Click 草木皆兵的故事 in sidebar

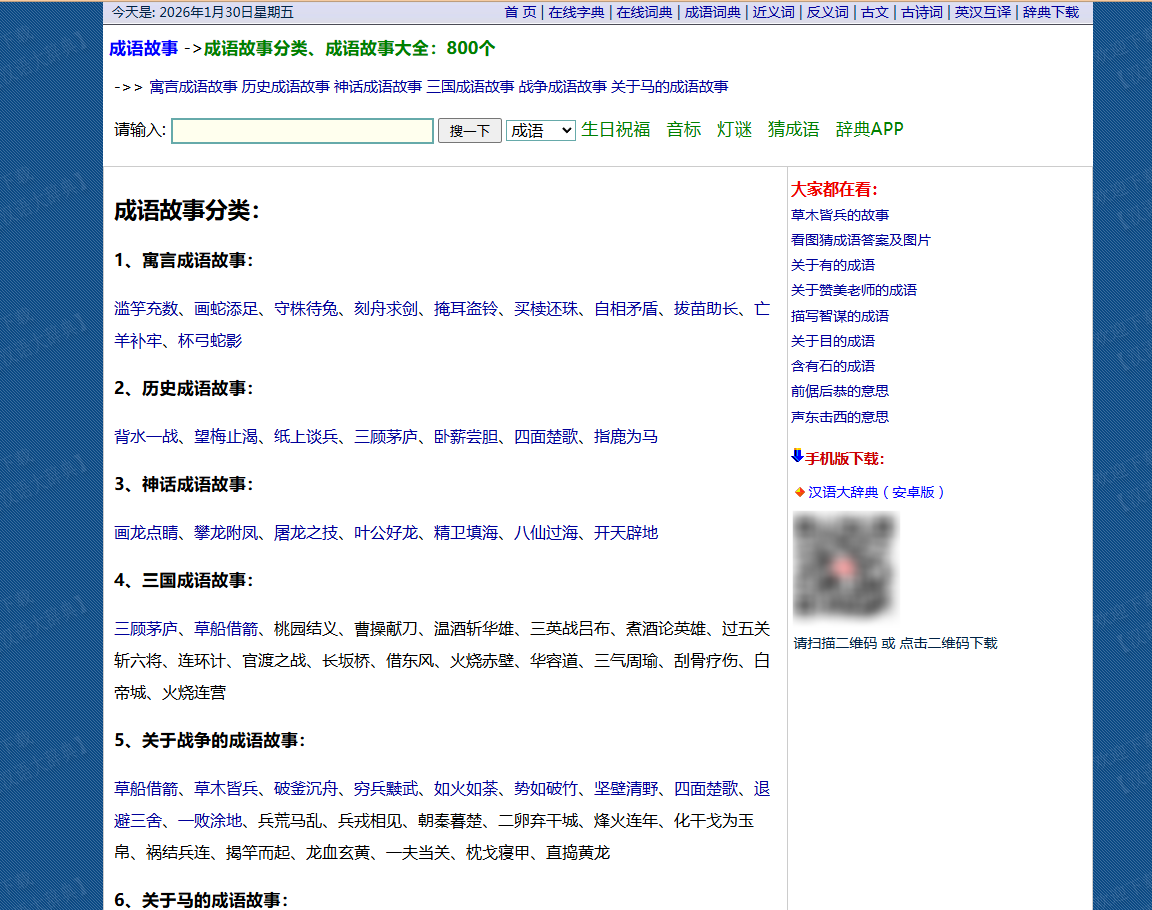tap(840, 215)
